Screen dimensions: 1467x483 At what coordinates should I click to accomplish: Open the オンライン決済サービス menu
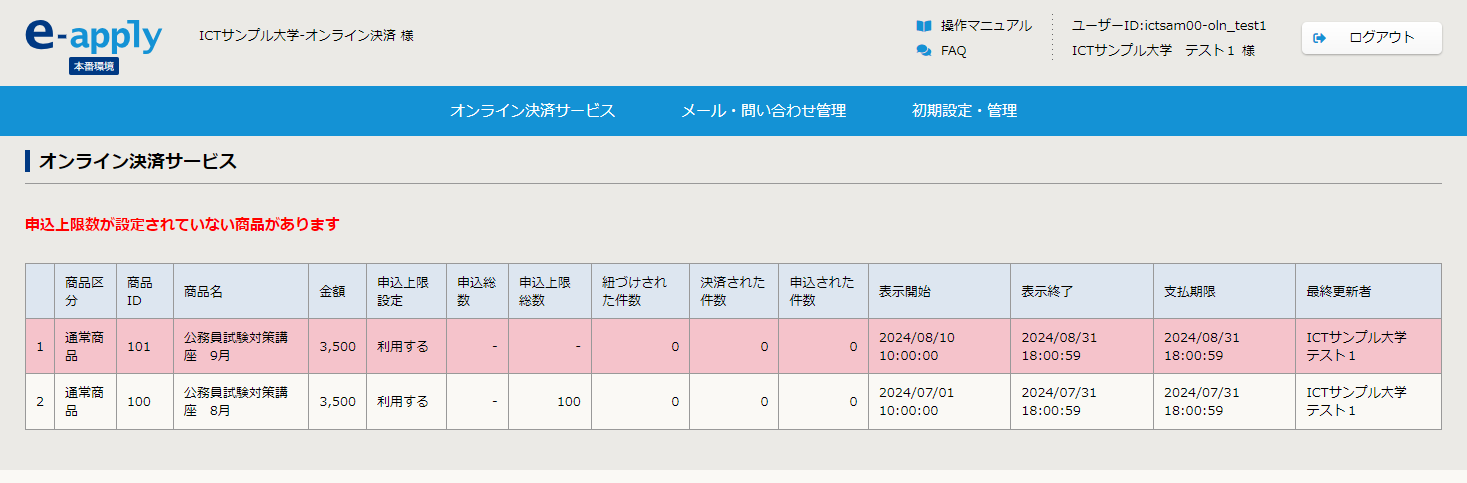click(x=532, y=111)
